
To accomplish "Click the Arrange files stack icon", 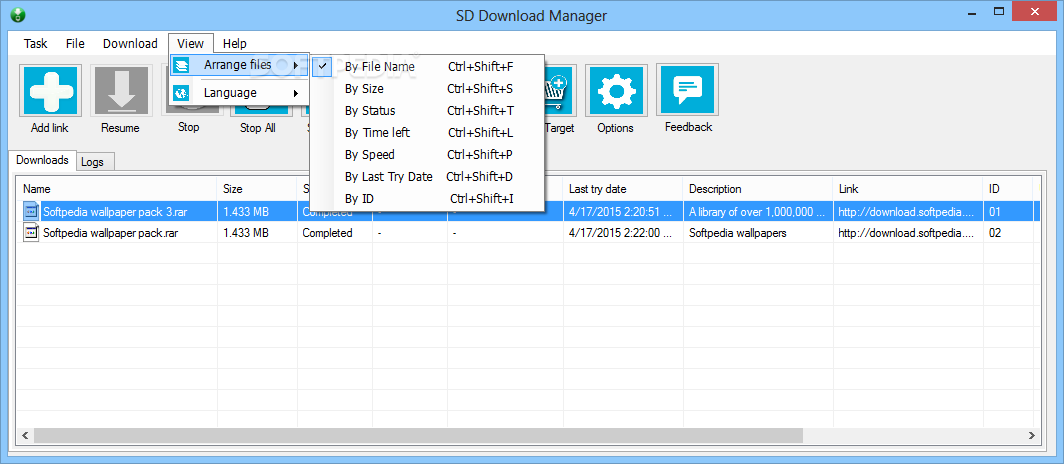I will click(x=180, y=65).
